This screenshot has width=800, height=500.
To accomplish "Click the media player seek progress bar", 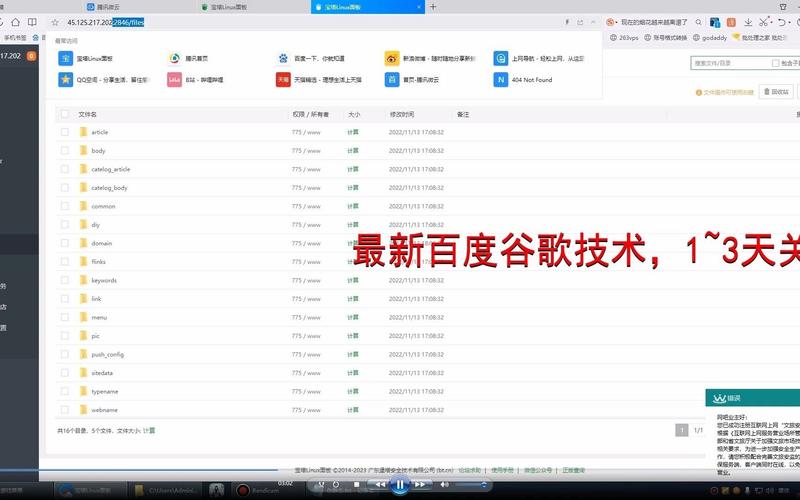I will 139,469.
